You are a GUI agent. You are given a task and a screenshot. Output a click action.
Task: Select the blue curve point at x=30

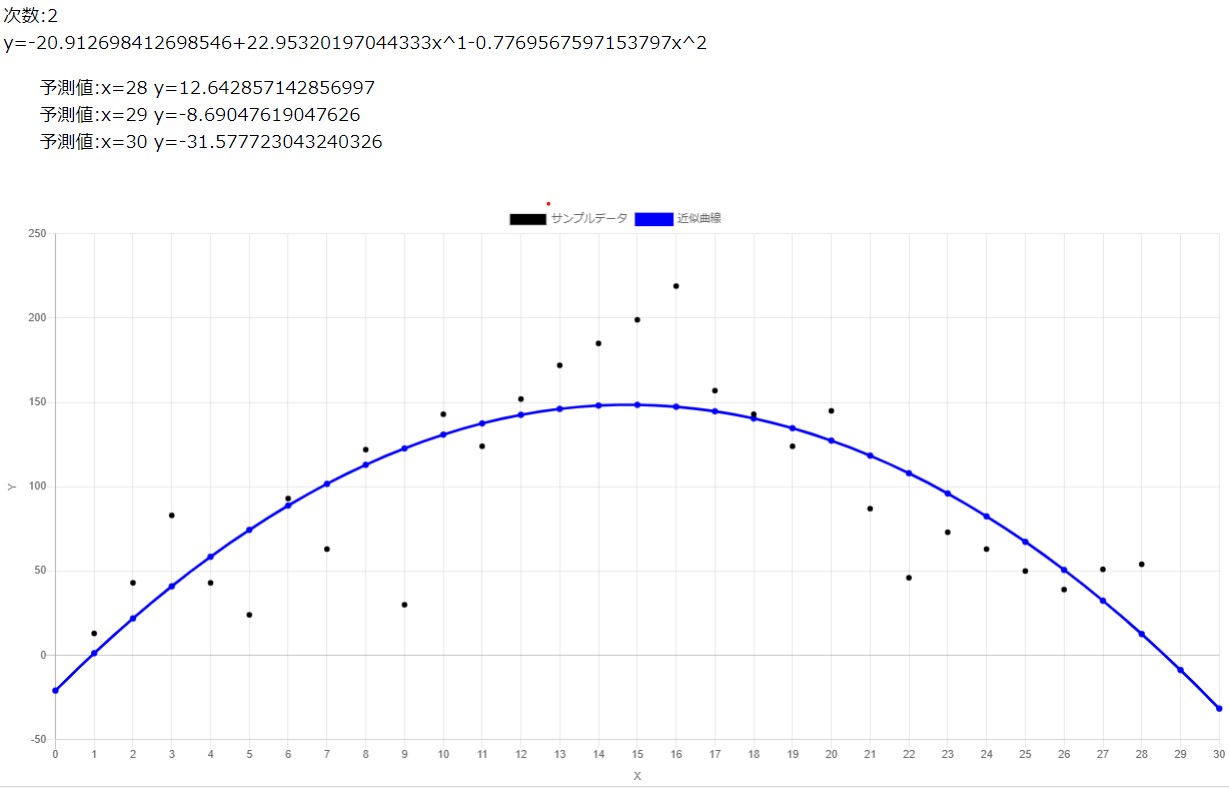[x=1218, y=708]
